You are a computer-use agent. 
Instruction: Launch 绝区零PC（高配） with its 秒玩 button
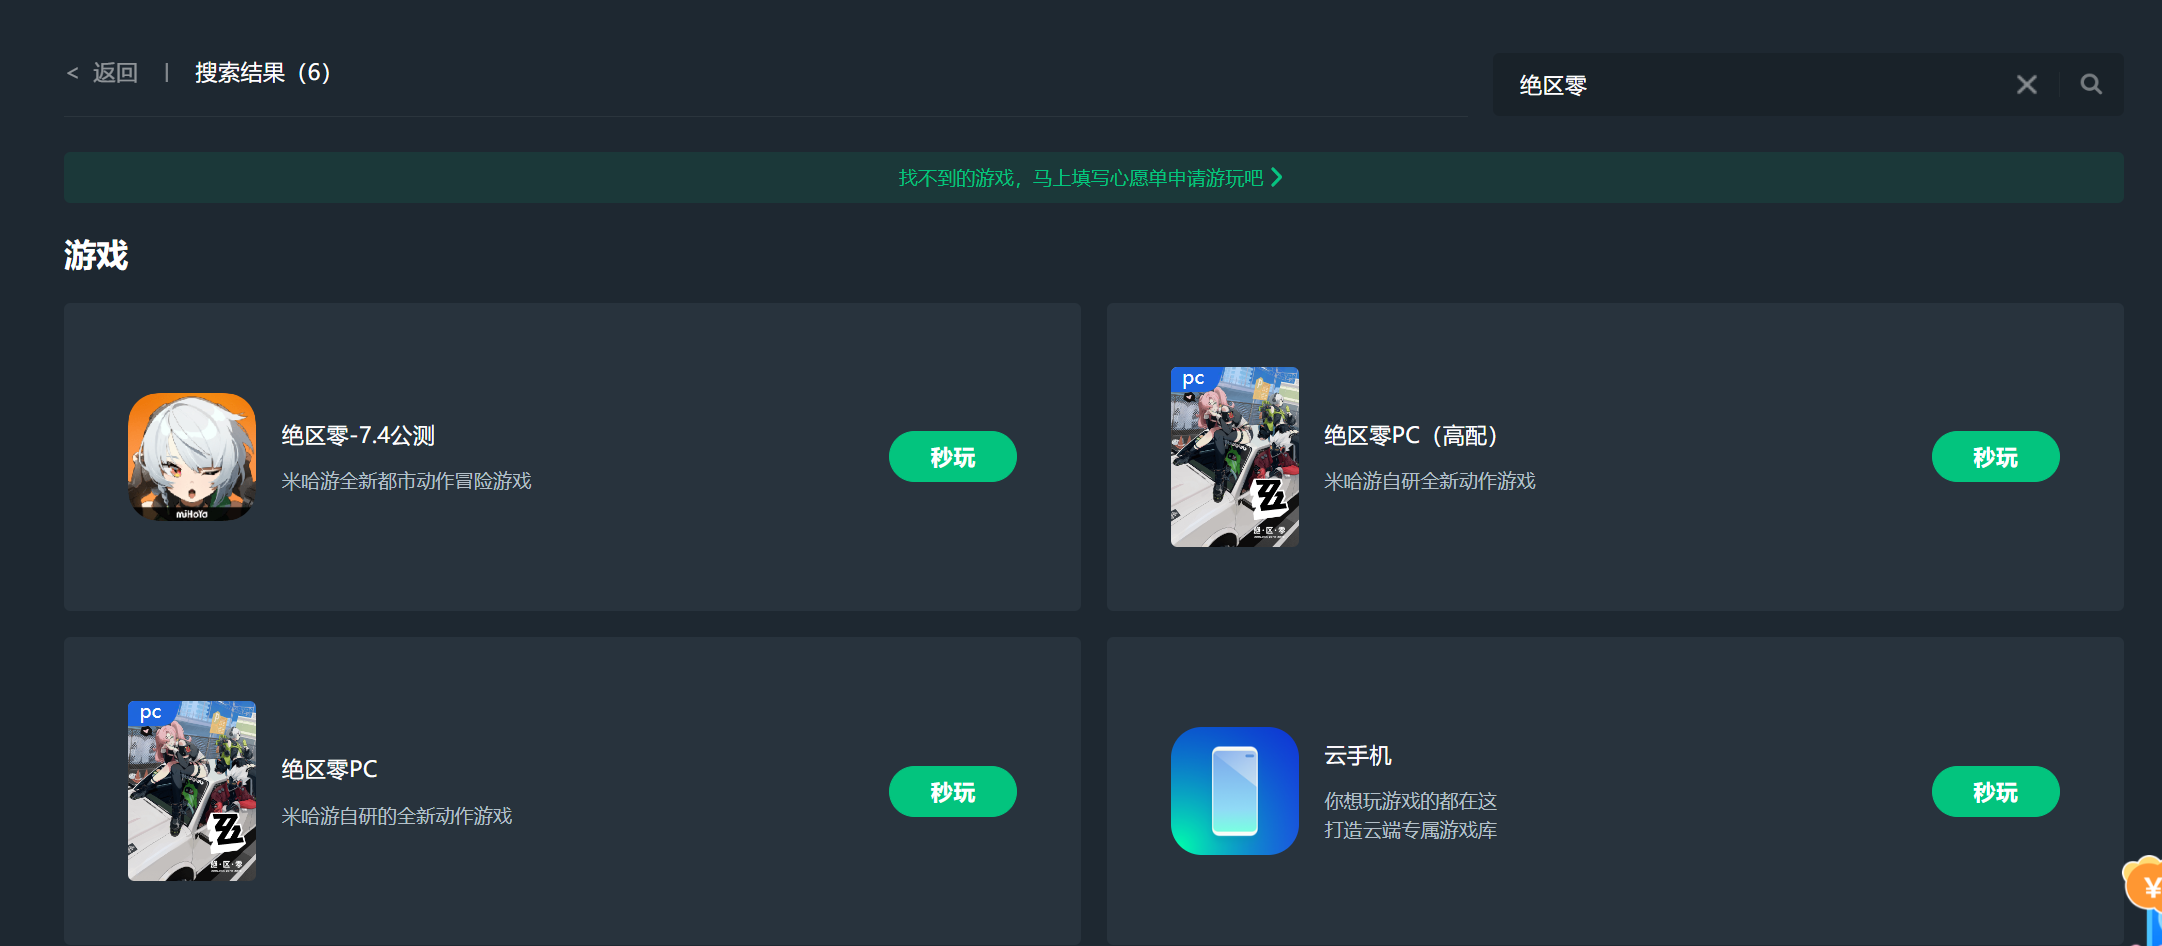(x=1995, y=457)
